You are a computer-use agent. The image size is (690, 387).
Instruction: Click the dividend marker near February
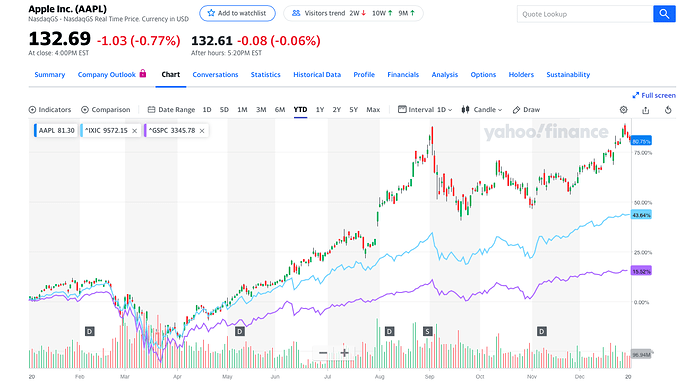click(90, 331)
